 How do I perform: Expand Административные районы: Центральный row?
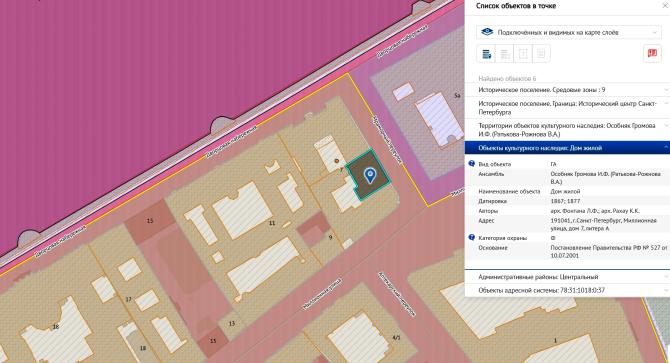(567, 277)
